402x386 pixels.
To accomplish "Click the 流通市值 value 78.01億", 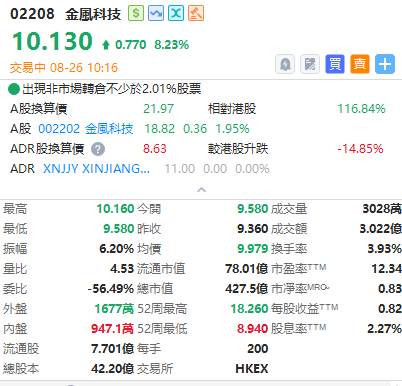I will pos(247,269).
